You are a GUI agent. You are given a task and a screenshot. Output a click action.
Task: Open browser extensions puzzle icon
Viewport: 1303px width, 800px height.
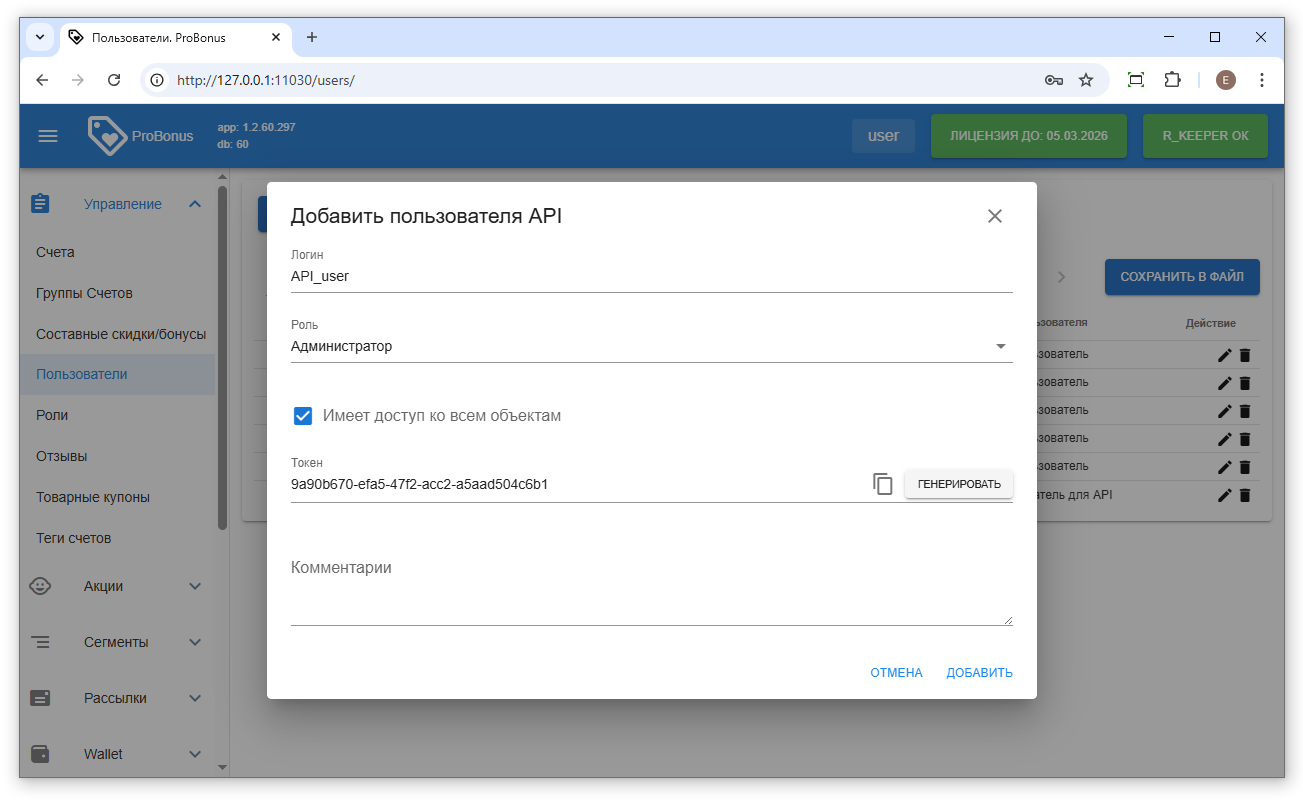[x=1173, y=80]
